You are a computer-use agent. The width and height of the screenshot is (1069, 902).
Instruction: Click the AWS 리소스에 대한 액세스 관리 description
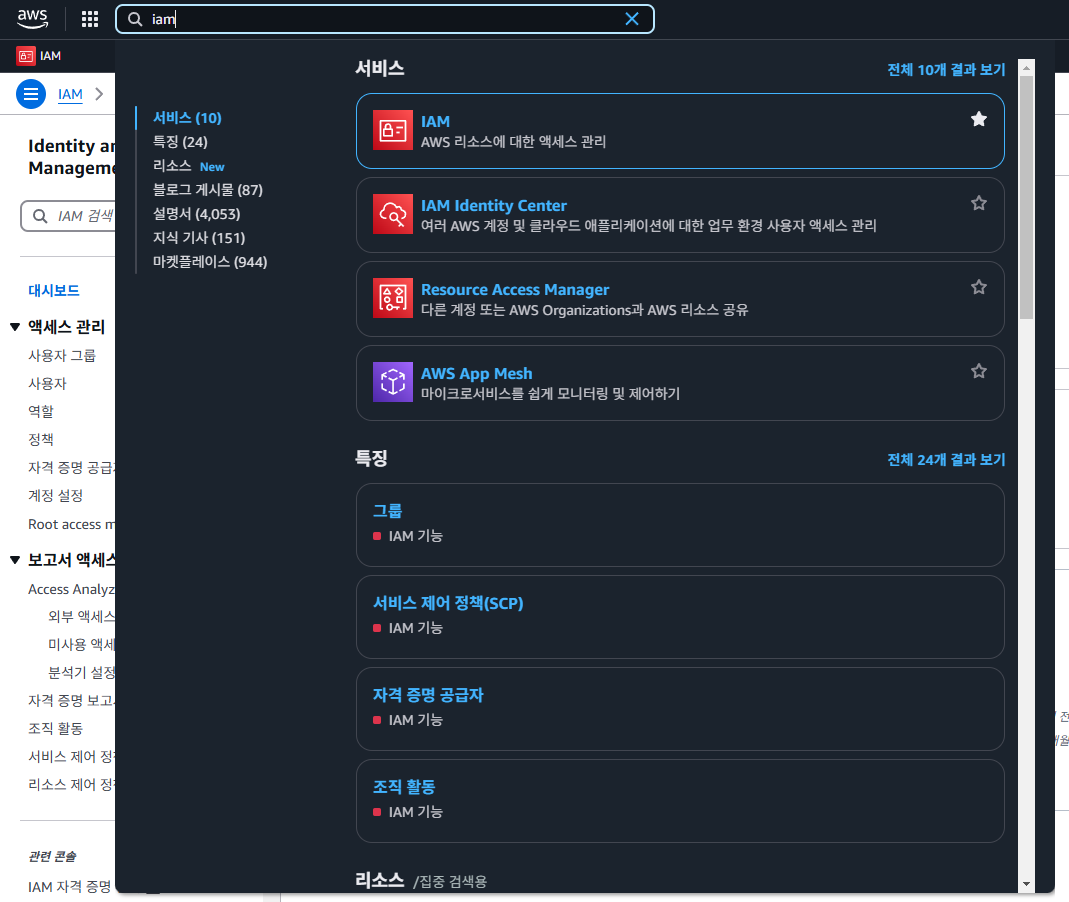(513, 142)
